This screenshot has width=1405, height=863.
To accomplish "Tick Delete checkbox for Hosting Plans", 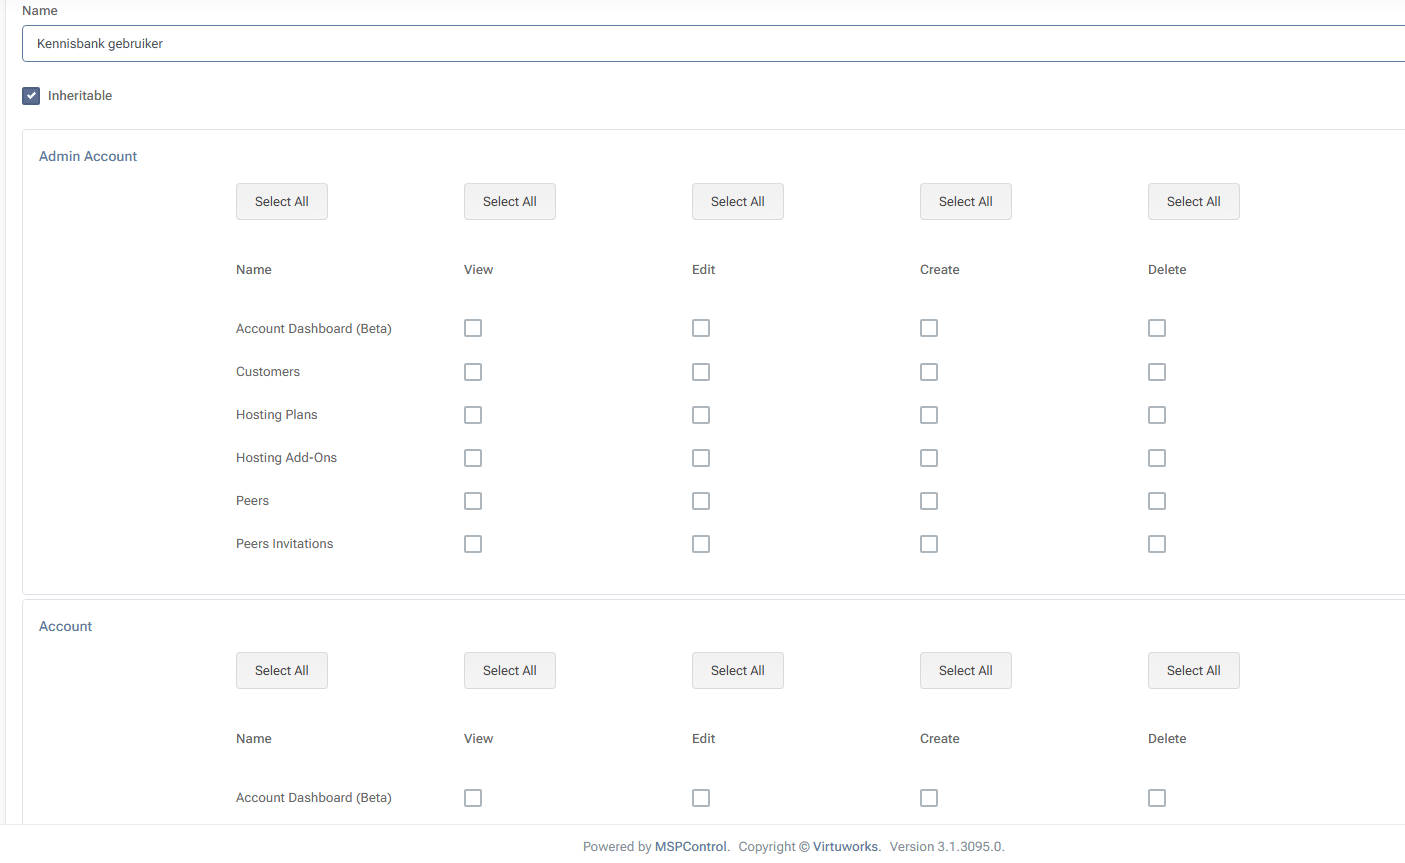I will [x=1157, y=415].
